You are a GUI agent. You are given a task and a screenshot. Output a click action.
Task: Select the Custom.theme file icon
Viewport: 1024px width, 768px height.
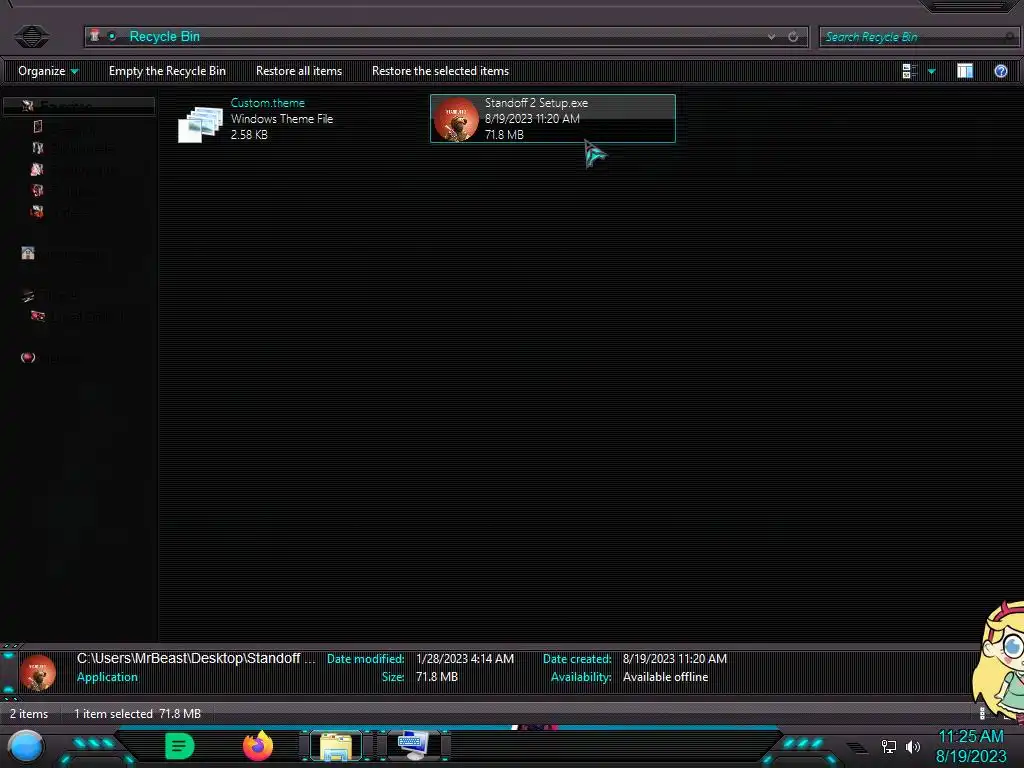[200, 123]
